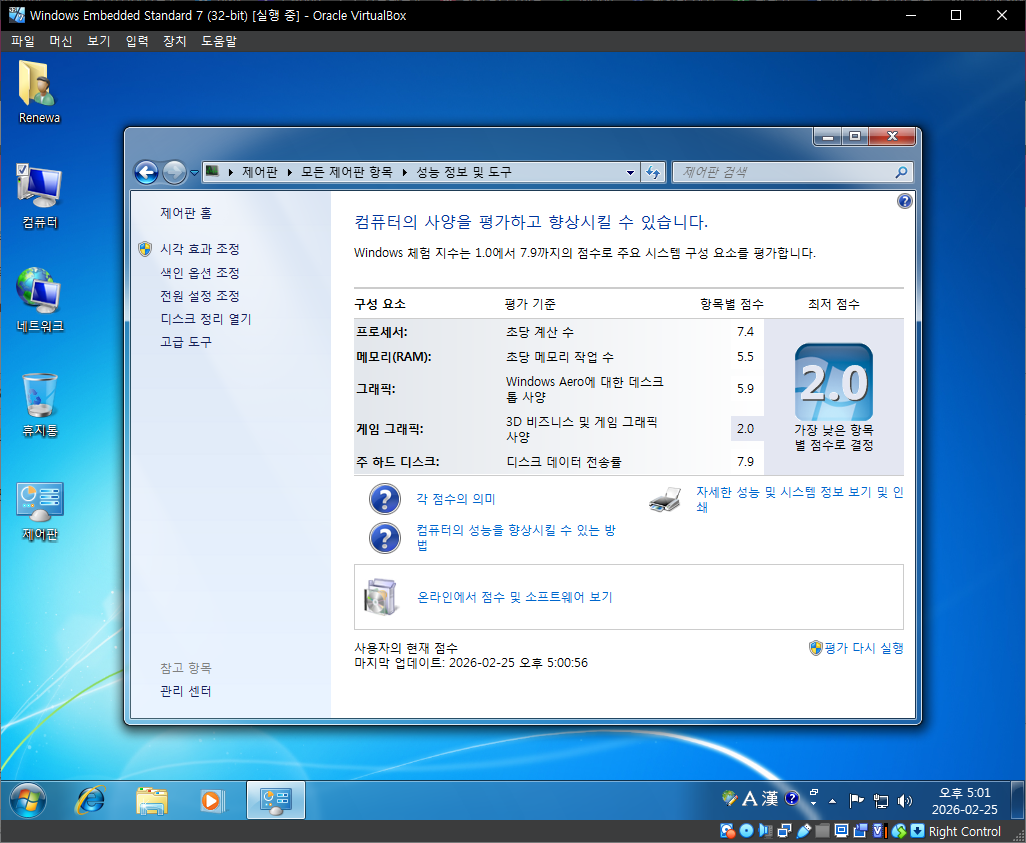Click the Windows Start orb
This screenshot has width=1026, height=843.
(28, 800)
